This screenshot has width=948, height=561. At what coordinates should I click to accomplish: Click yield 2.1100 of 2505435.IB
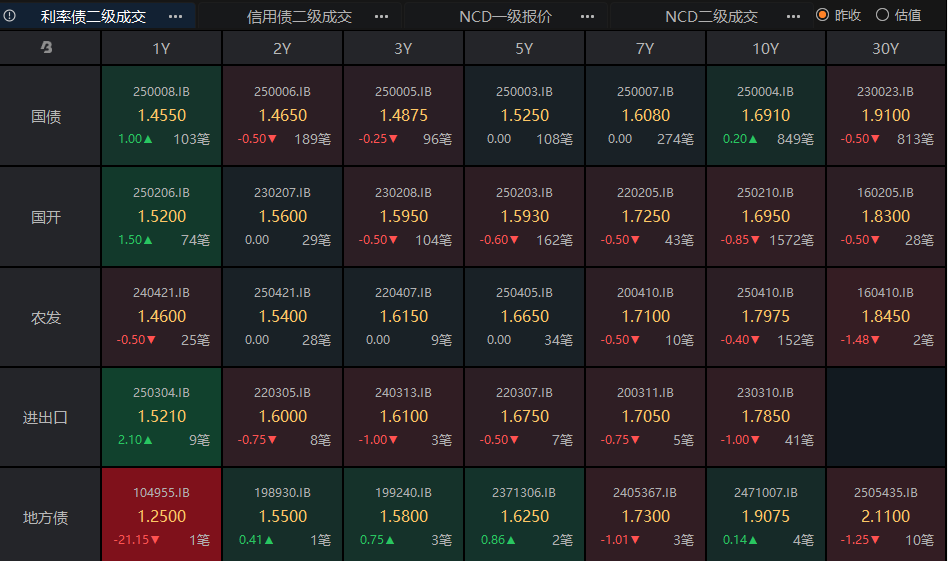[886, 517]
